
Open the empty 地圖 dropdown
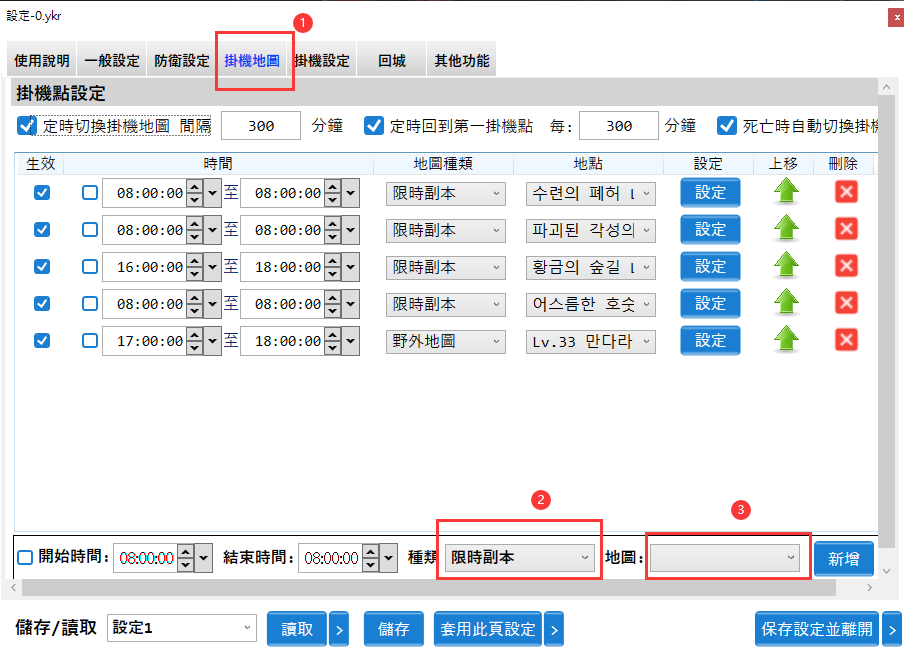(x=724, y=557)
